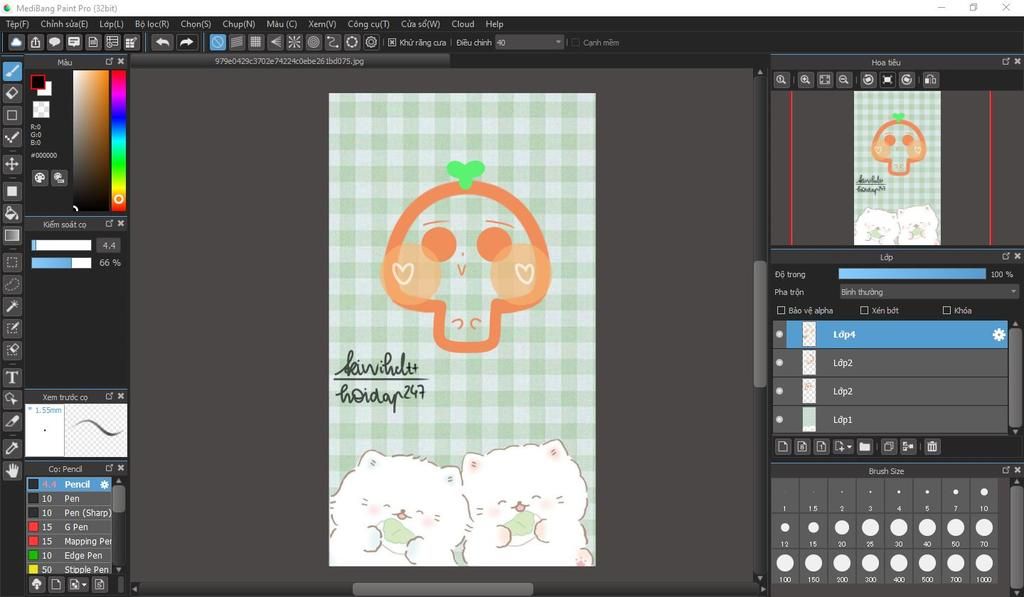Pick the Move tool with the four-arrow icon
Screen dimensions: 1024x597
[x=12, y=163]
